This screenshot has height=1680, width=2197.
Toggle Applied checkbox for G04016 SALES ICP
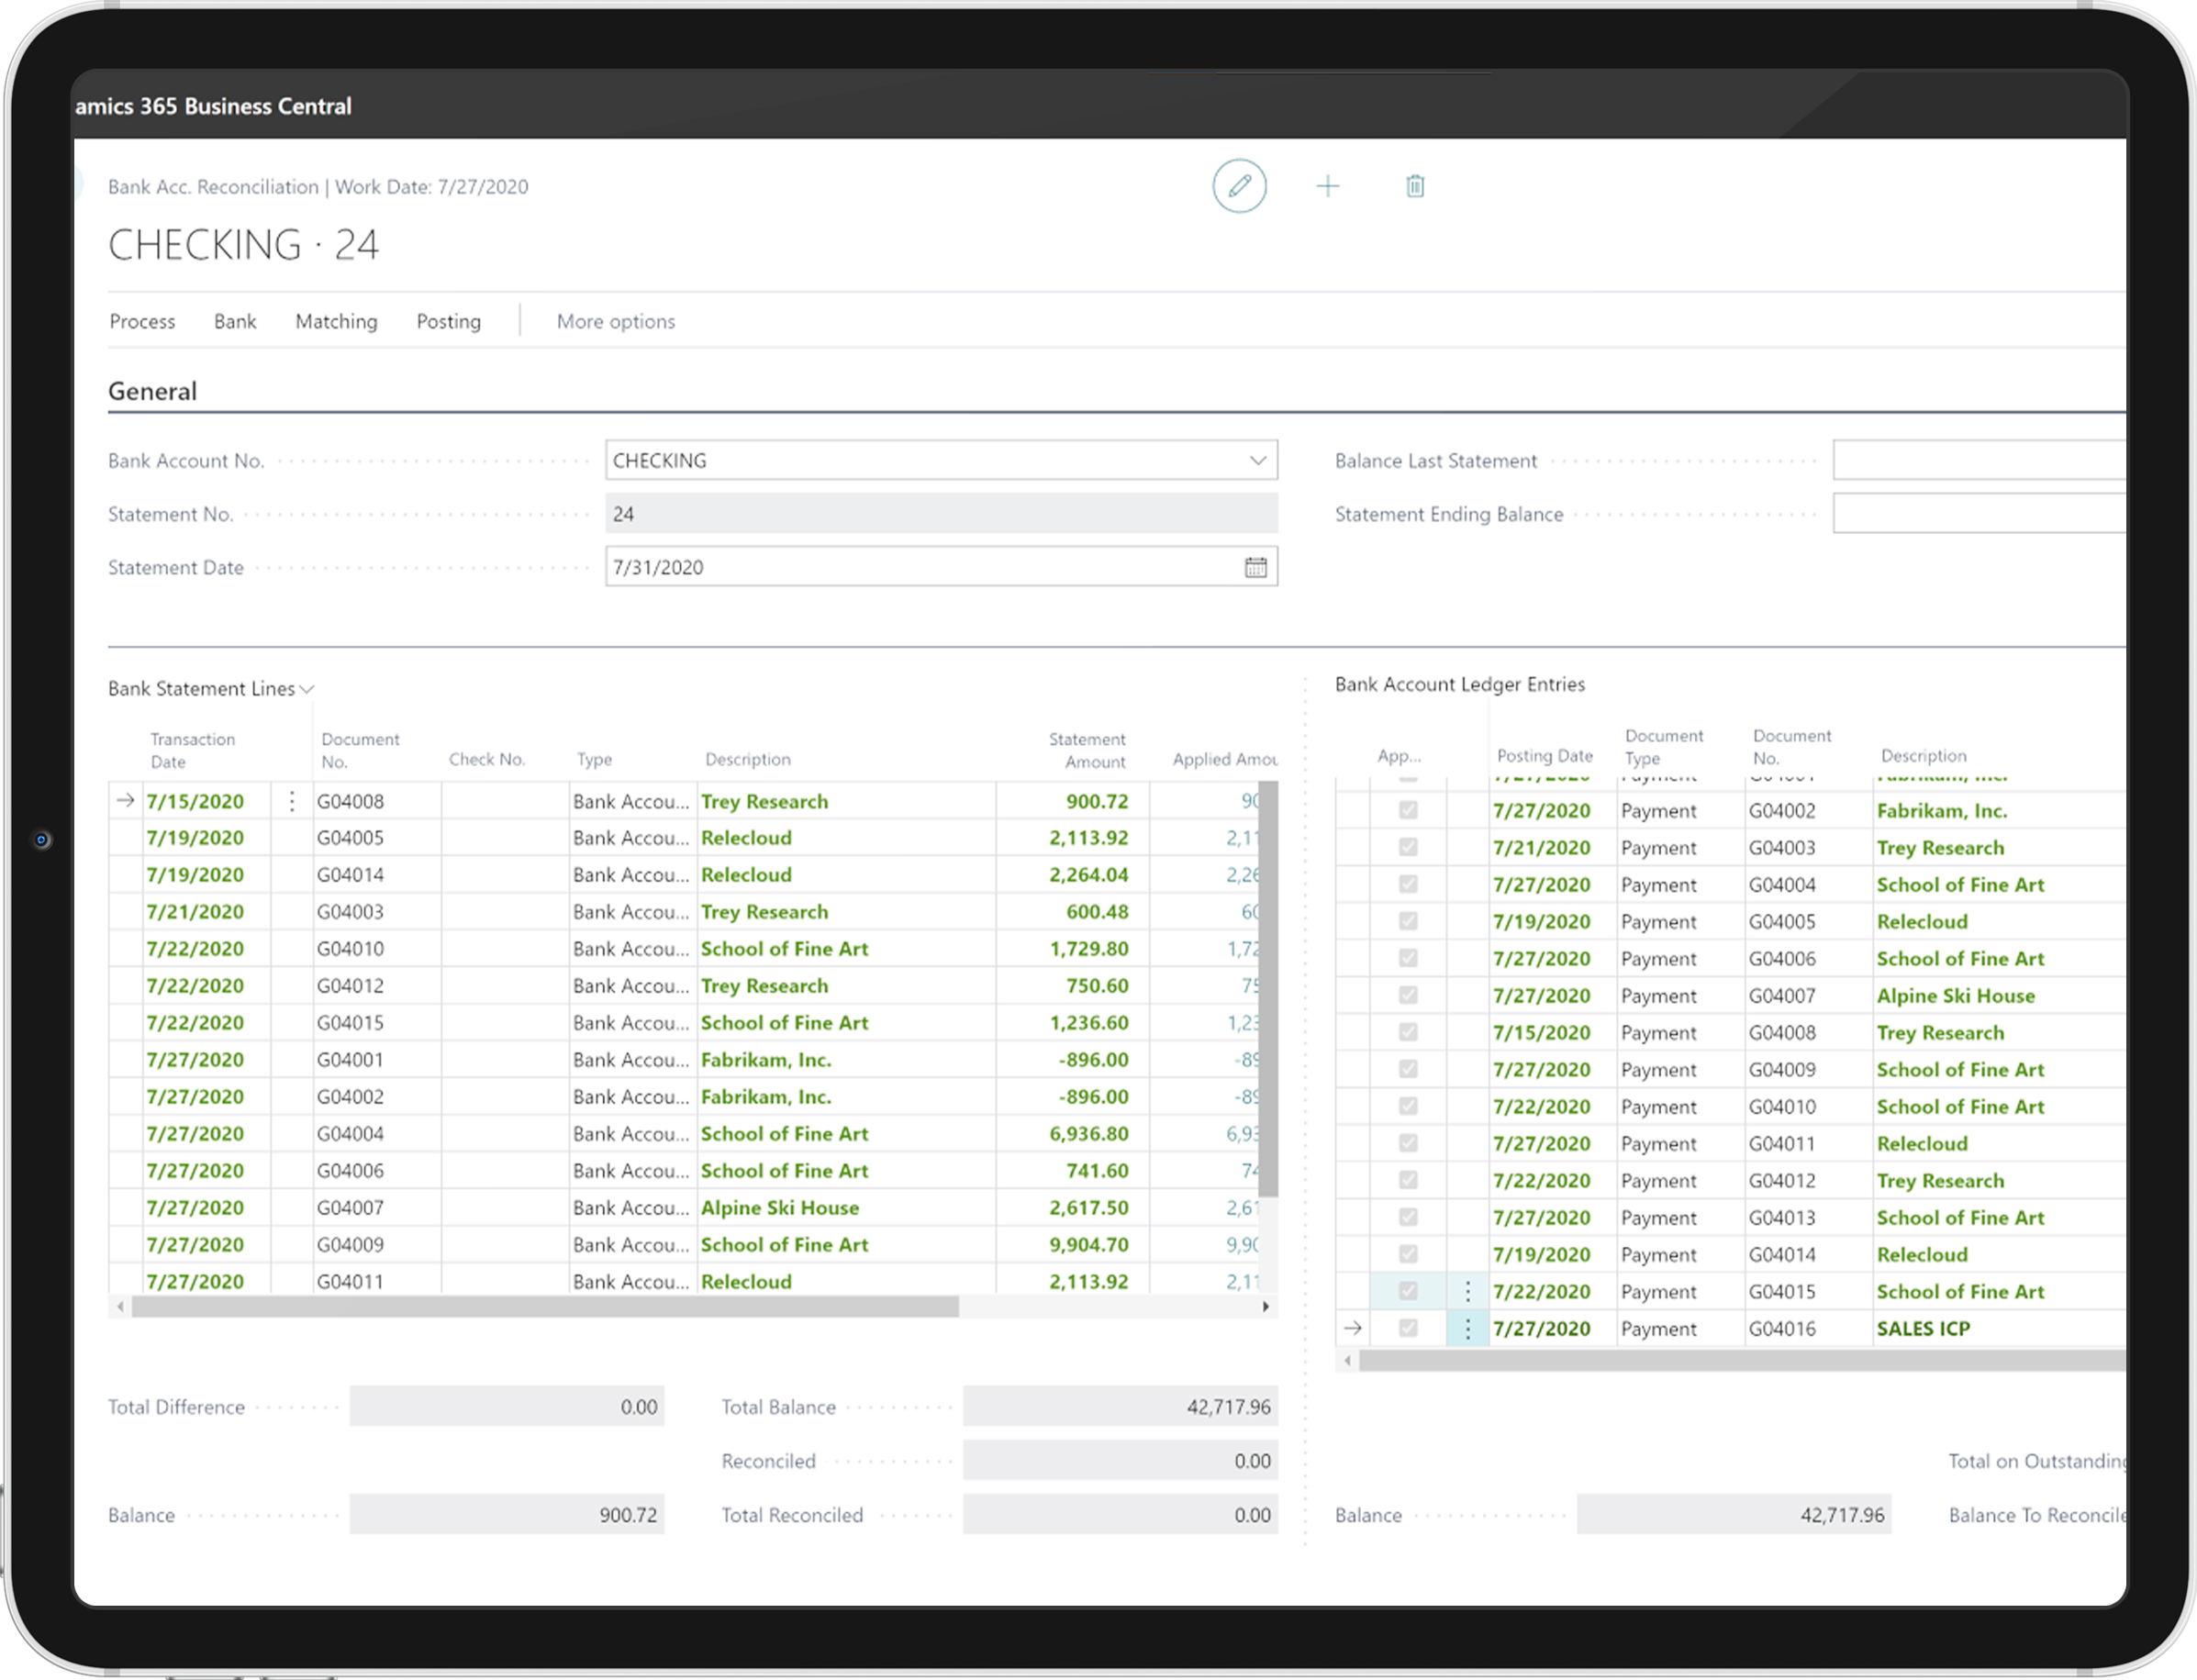(x=1407, y=1328)
